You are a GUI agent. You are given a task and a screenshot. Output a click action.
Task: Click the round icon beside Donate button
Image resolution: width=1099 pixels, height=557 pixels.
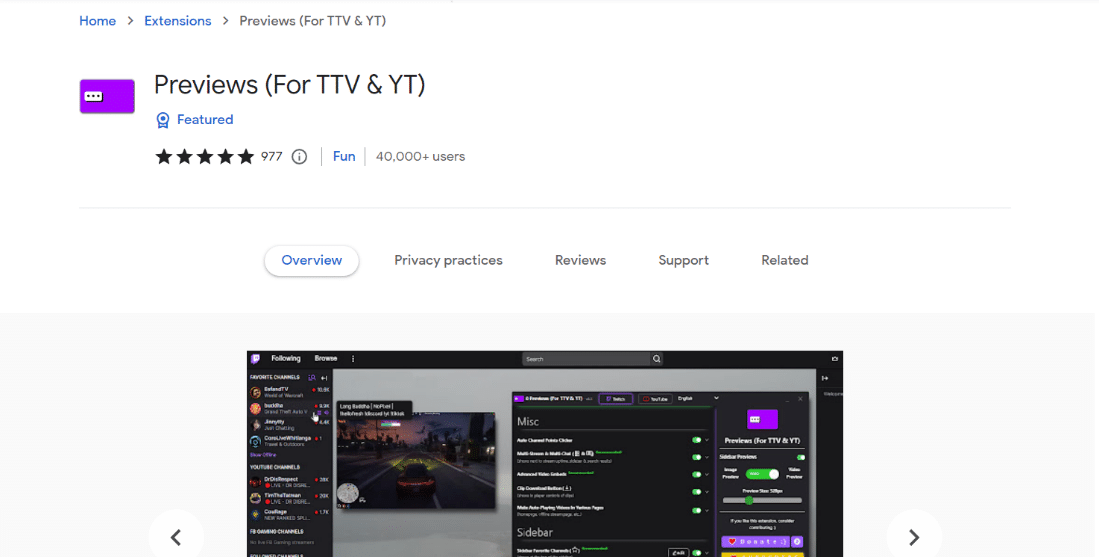click(797, 542)
